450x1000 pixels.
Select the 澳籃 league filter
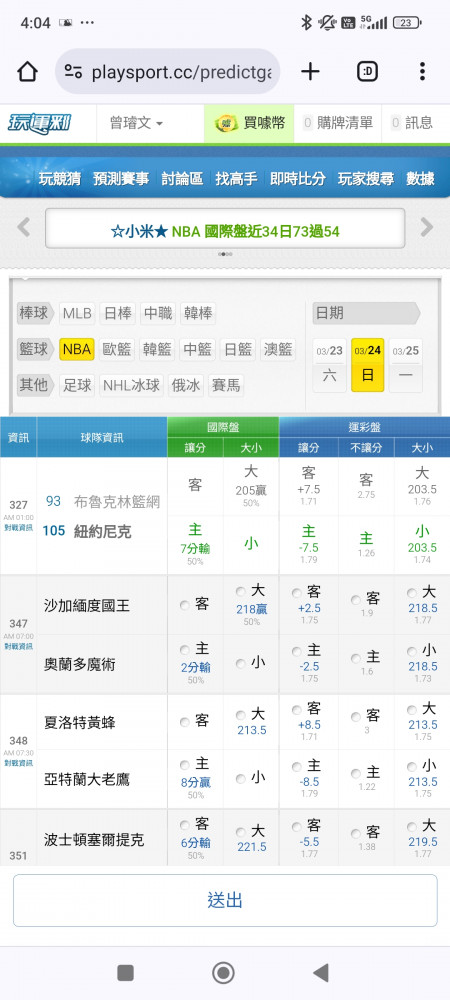278,349
